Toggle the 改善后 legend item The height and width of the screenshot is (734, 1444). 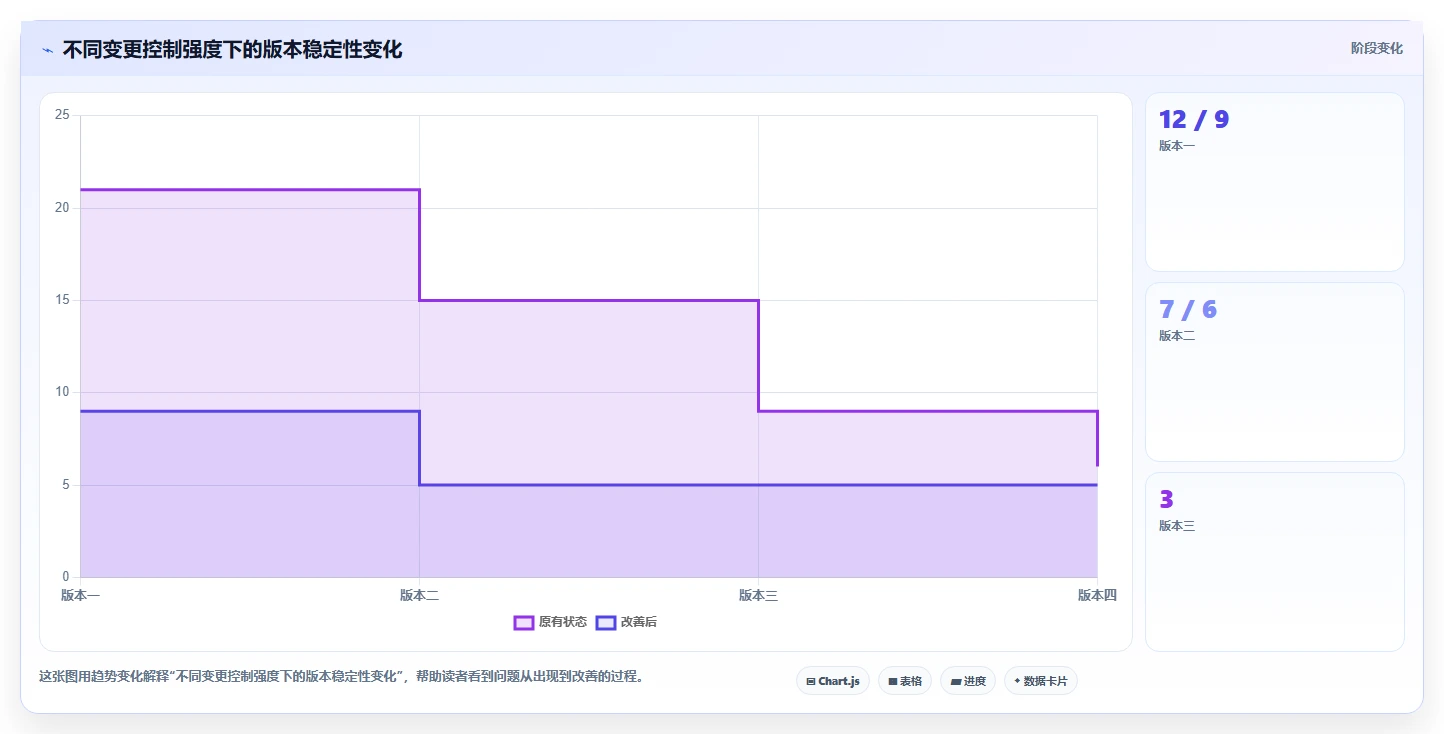626,622
